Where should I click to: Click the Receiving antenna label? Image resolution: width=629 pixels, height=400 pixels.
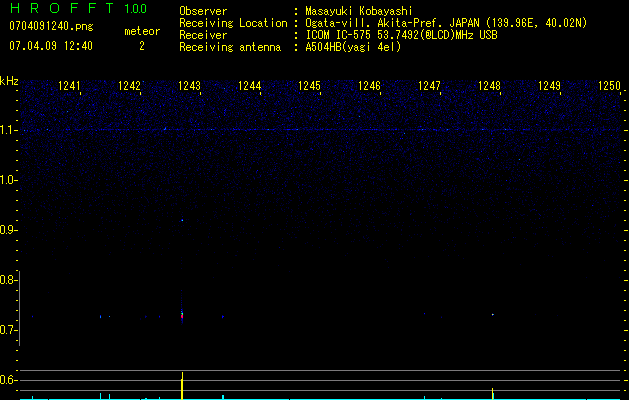[x=230, y=47]
